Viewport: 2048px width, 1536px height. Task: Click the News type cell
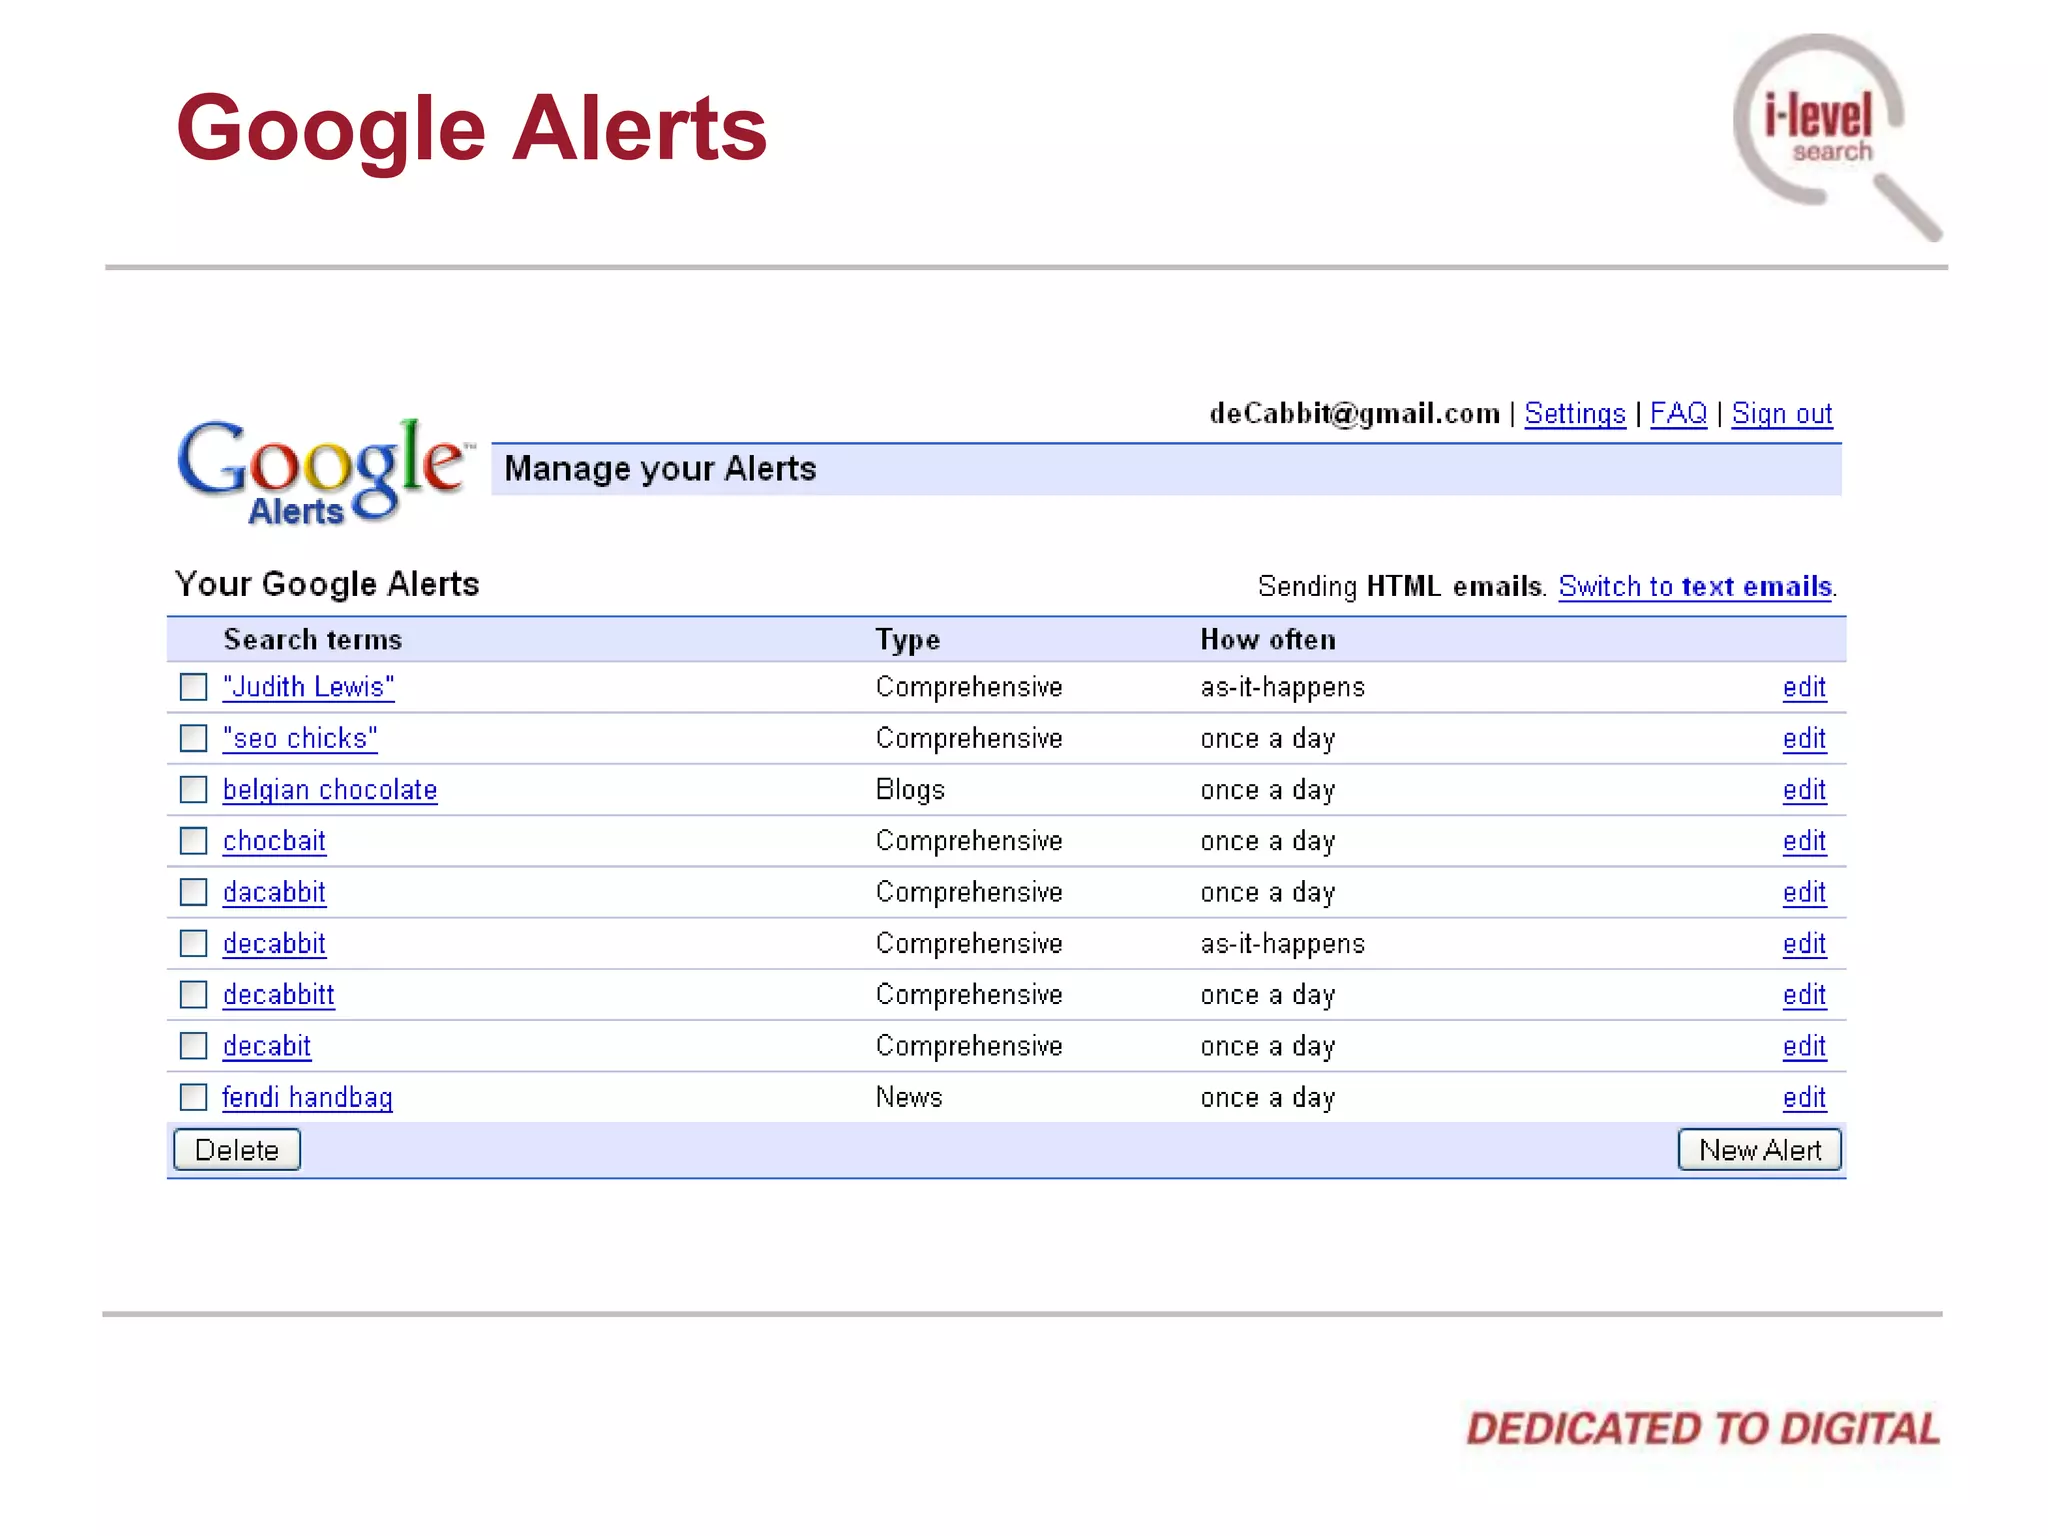click(909, 1097)
